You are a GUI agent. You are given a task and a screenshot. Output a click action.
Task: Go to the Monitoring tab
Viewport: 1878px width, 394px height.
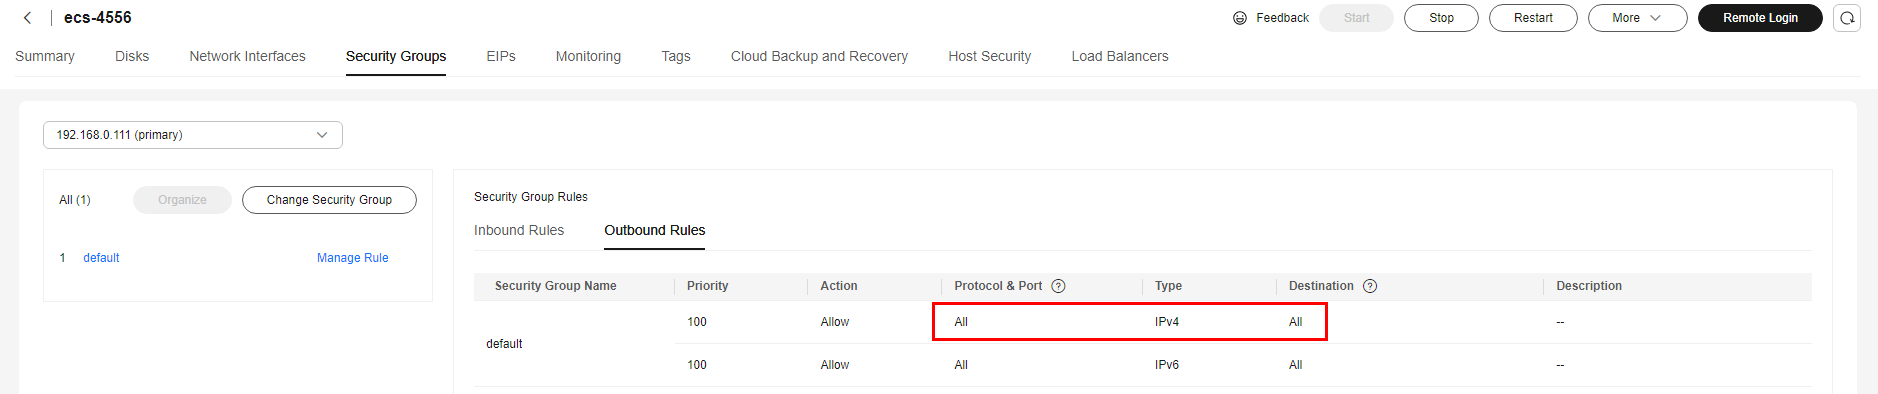pos(588,56)
